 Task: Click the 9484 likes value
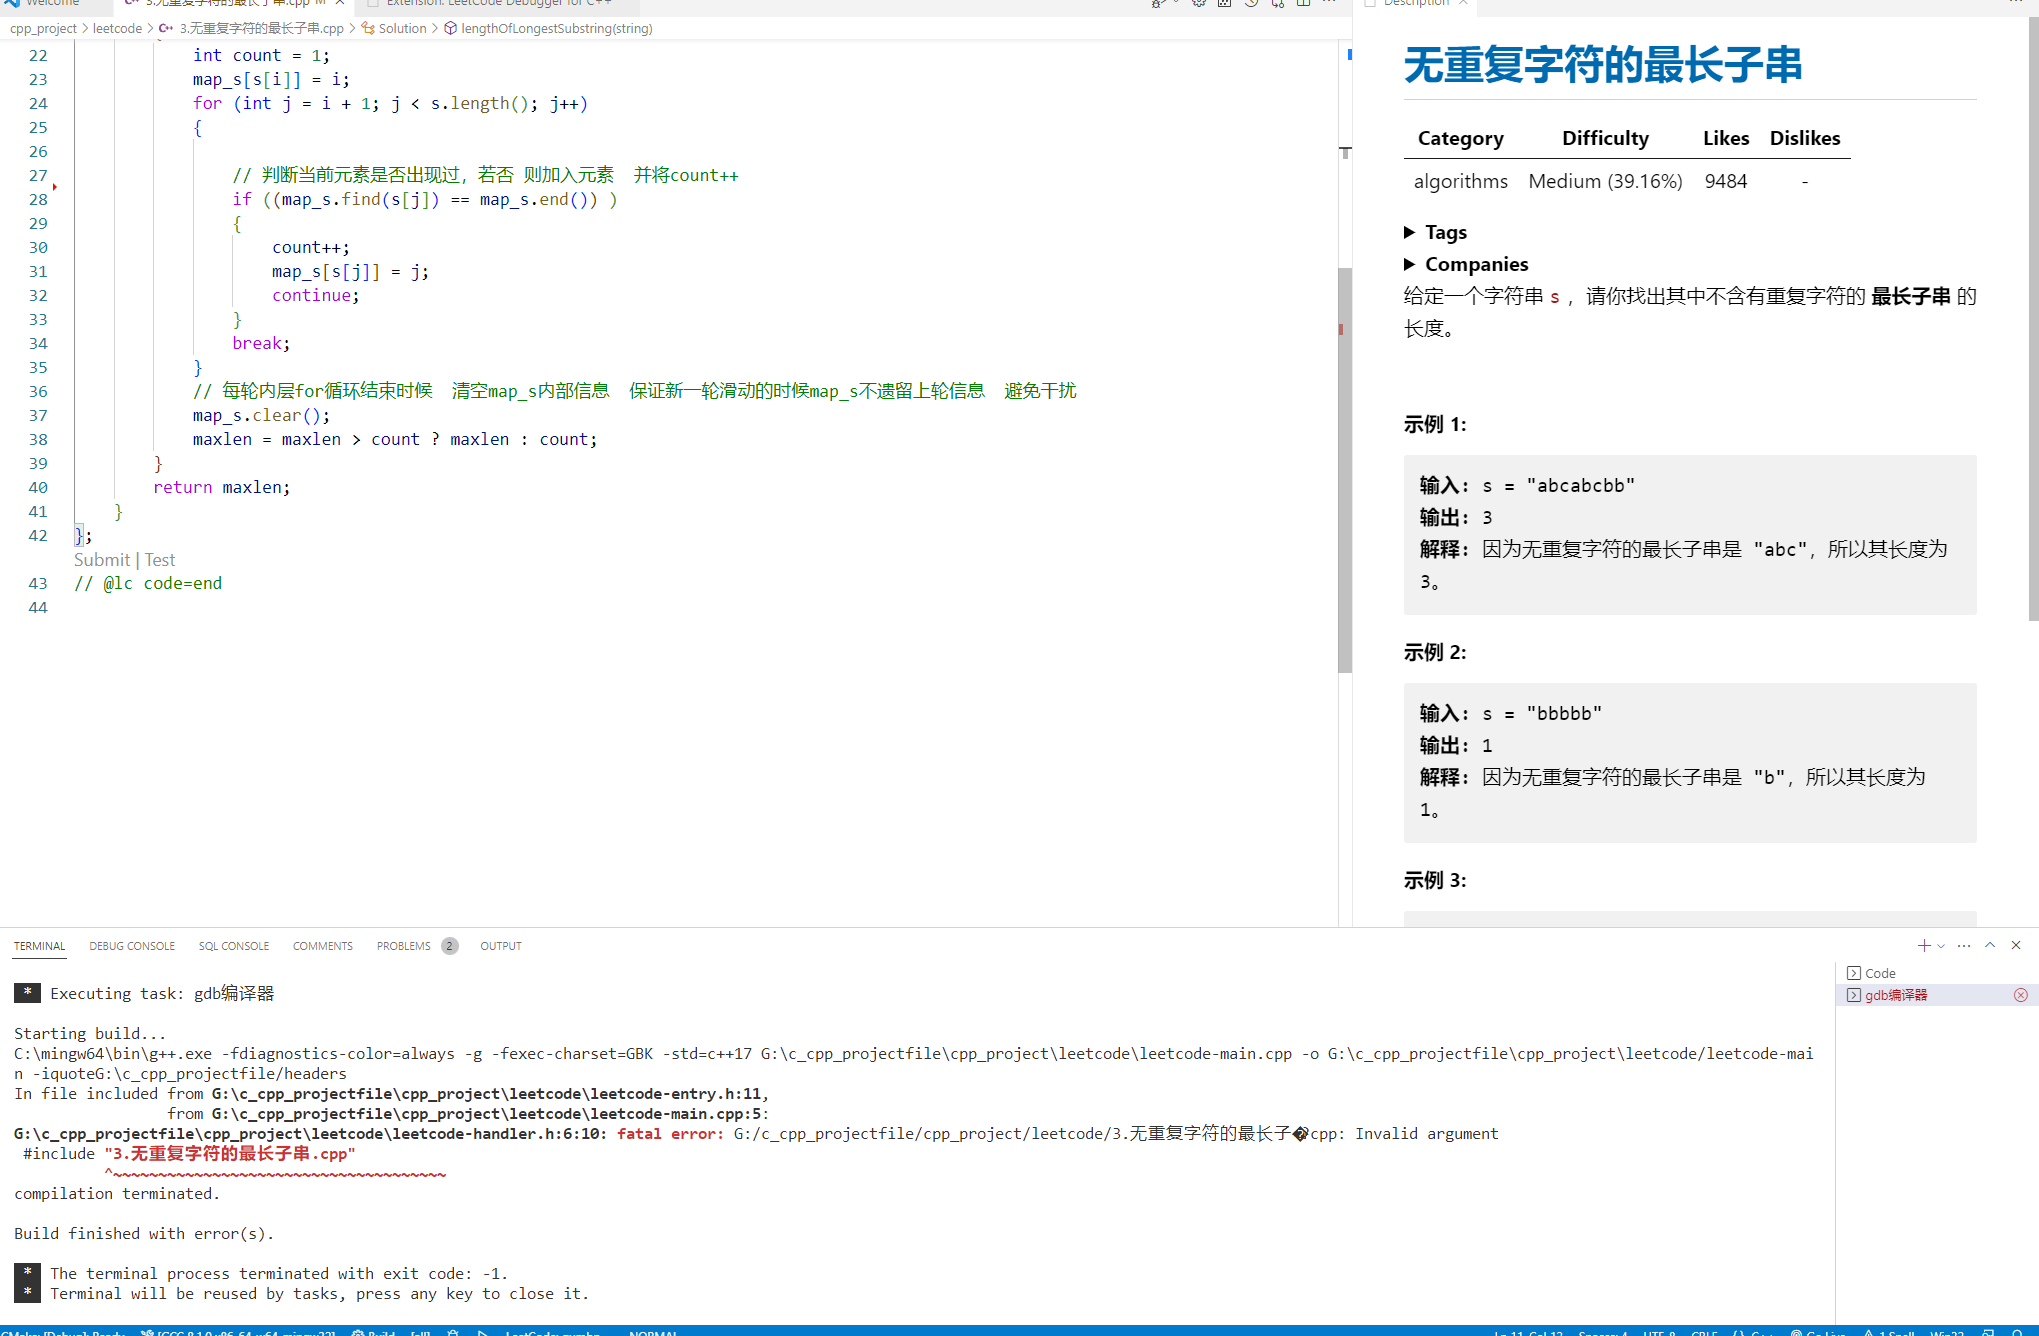[1726, 181]
